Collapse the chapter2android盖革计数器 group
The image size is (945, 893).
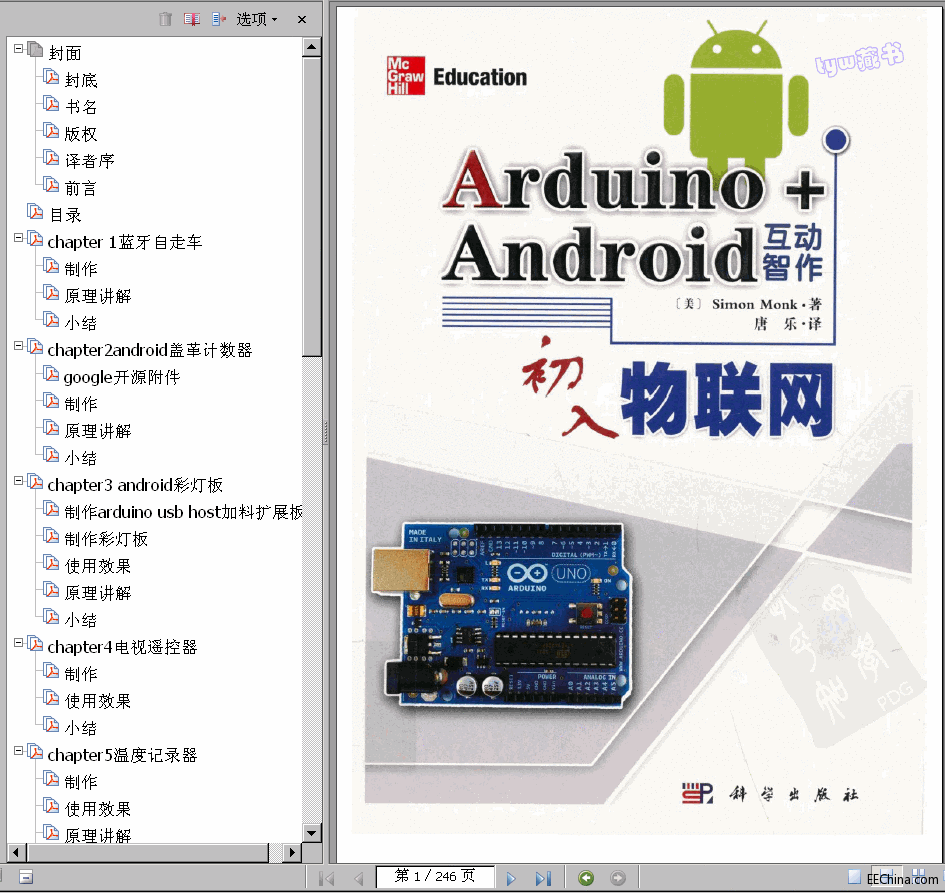tap(19, 345)
